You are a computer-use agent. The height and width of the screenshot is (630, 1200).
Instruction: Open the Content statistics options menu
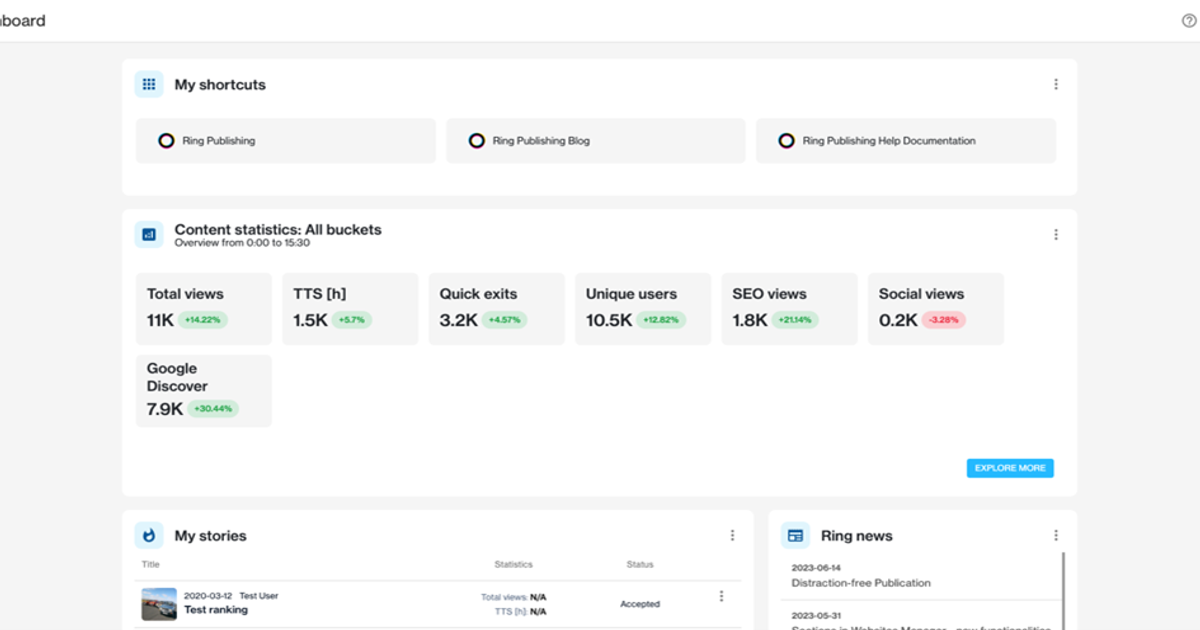[1056, 233]
